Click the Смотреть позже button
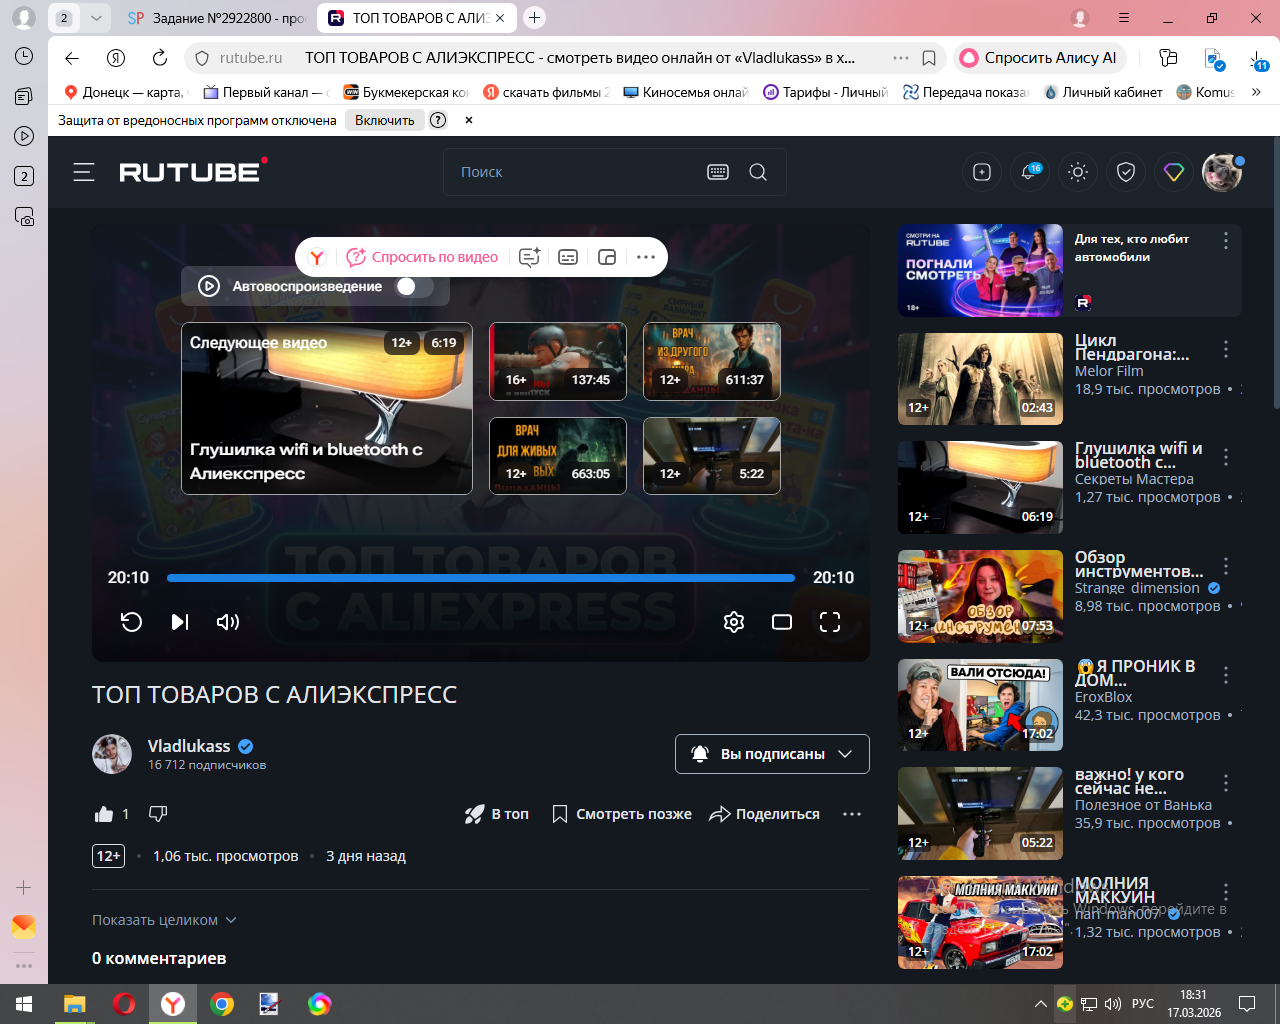 point(622,814)
